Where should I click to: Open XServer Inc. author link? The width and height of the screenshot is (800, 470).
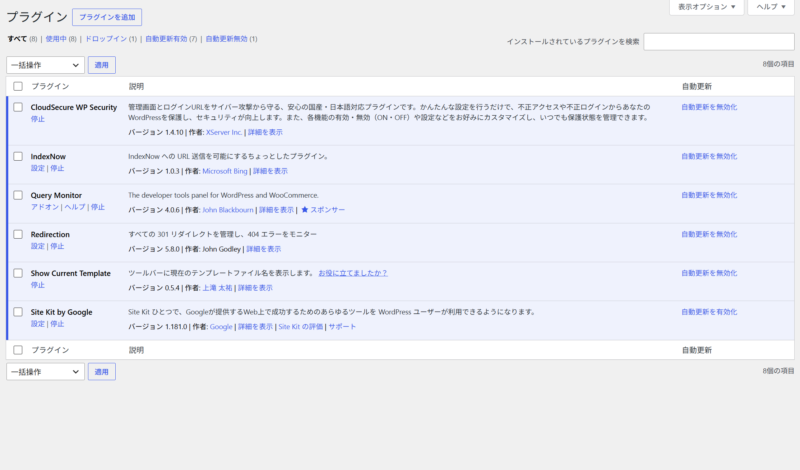tap(224, 132)
